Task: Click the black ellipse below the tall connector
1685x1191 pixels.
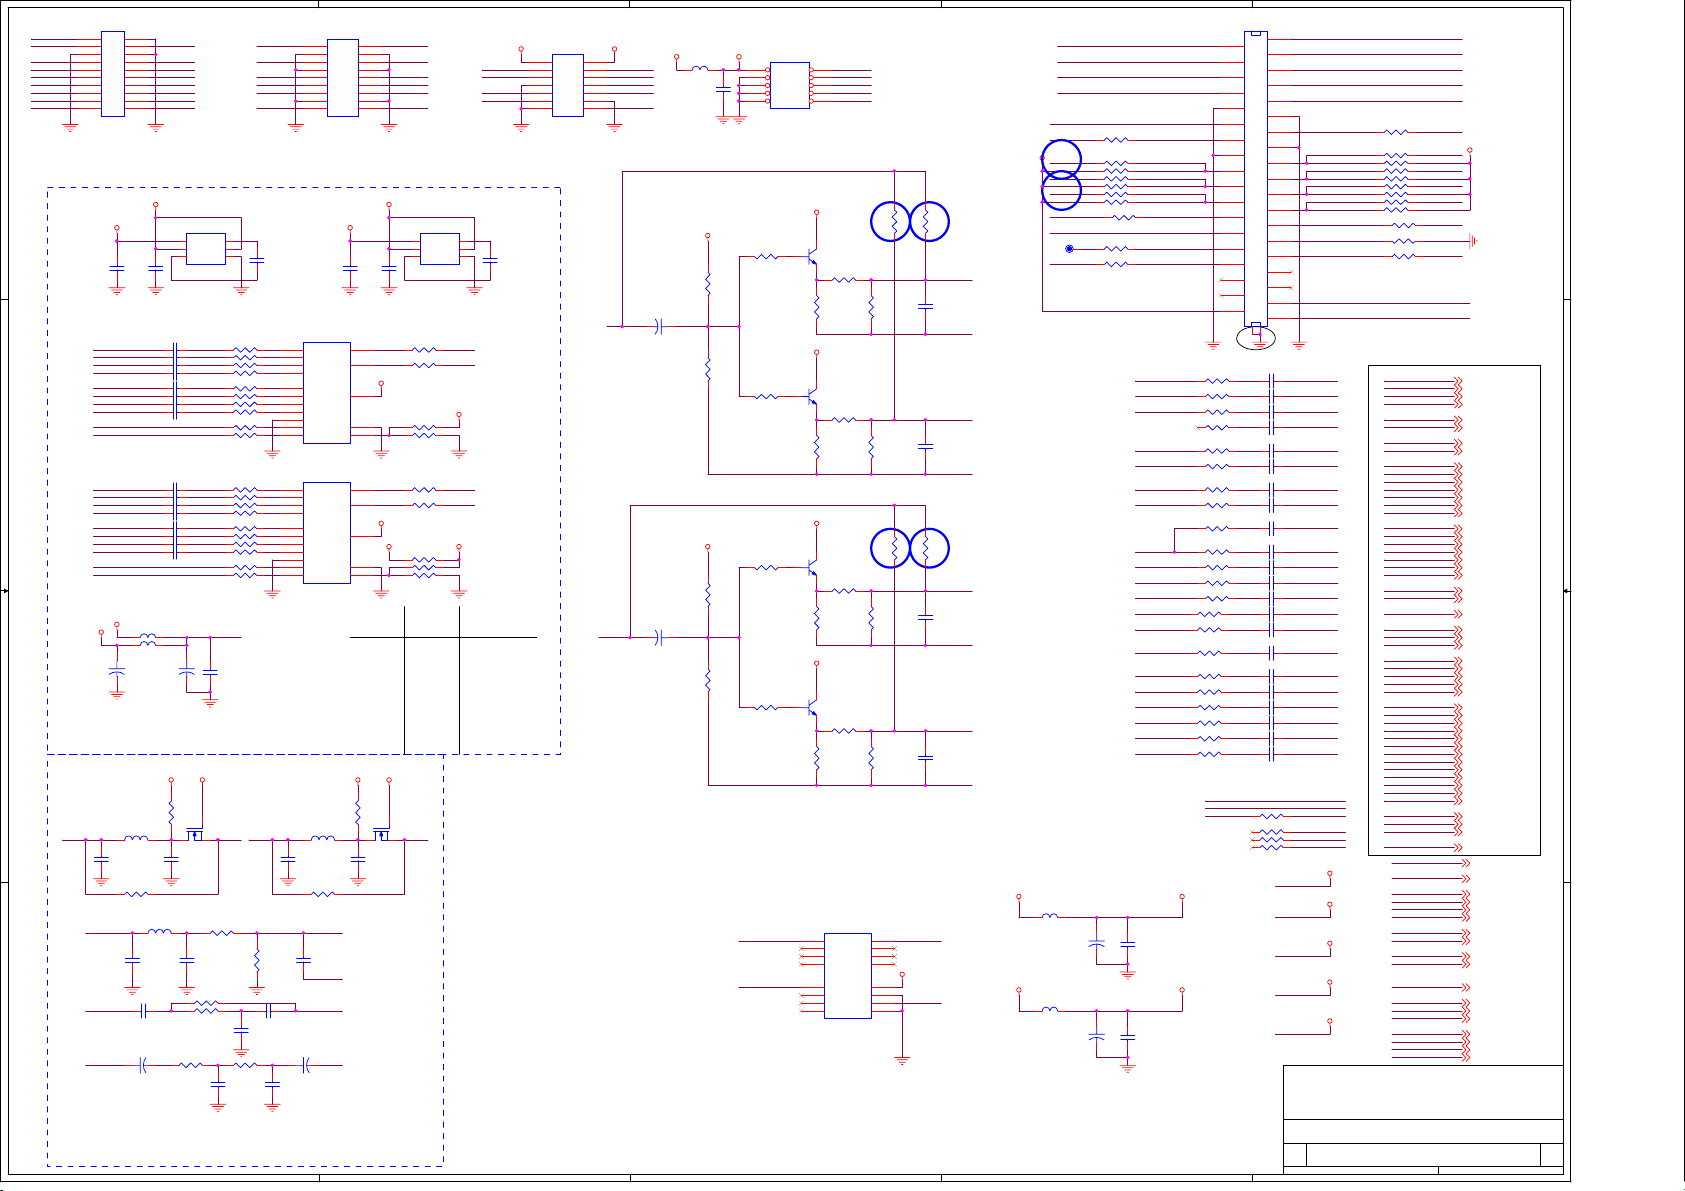Action: tap(1256, 339)
